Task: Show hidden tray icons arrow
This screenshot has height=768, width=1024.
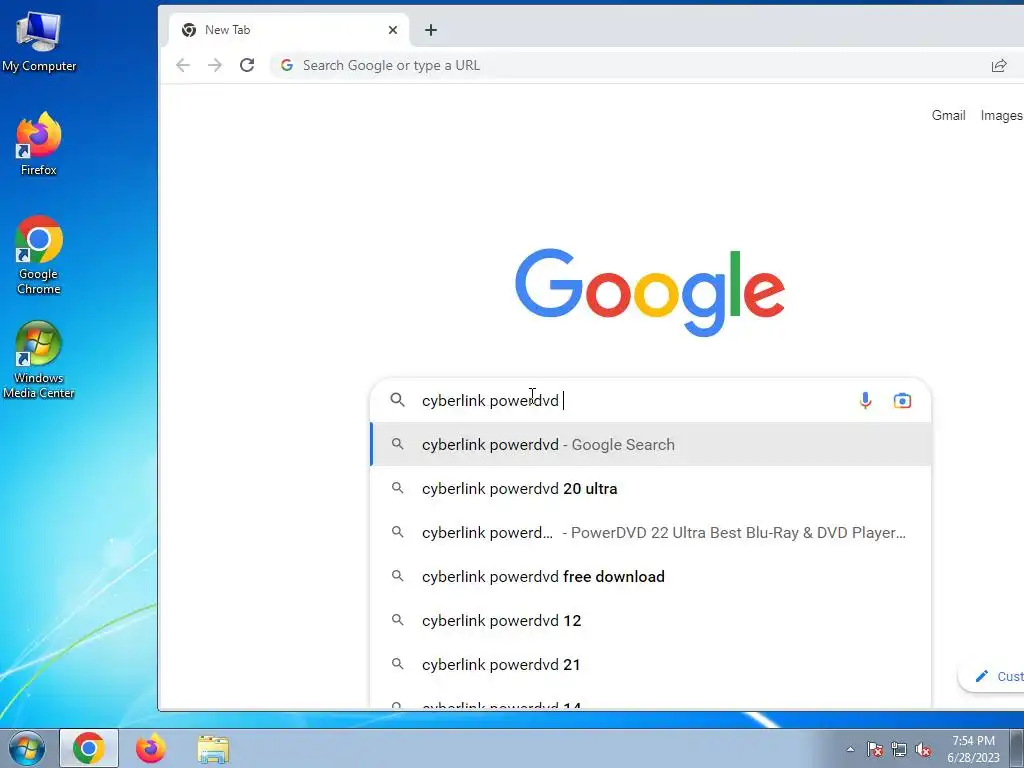Action: pyautogui.click(x=850, y=749)
